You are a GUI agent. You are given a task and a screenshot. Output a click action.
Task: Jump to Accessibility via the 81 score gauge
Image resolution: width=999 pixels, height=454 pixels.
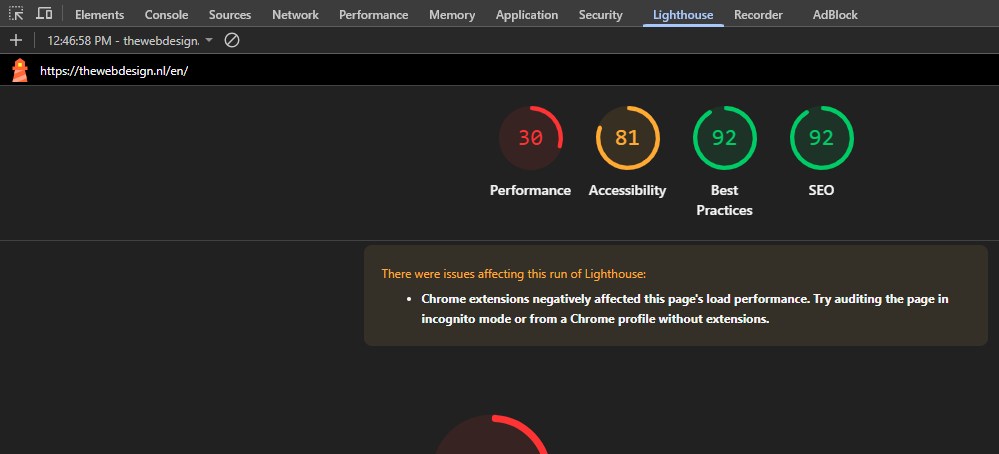[628, 138]
